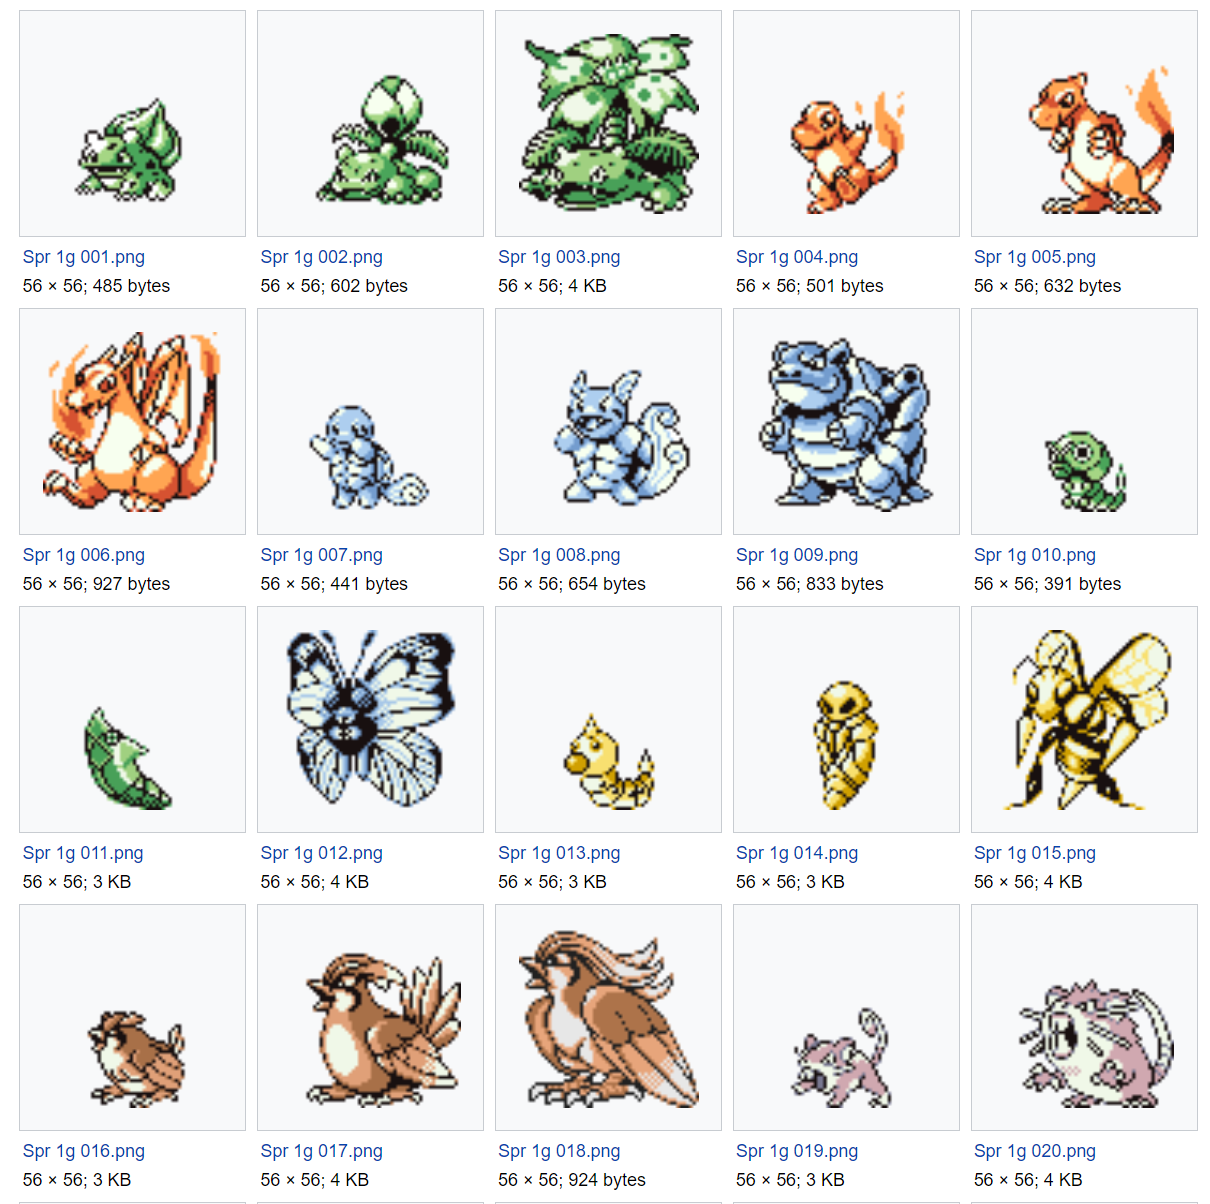Click the yellow Beedrill sprite thumbnail
The height and width of the screenshot is (1204, 1210).
tap(1084, 720)
